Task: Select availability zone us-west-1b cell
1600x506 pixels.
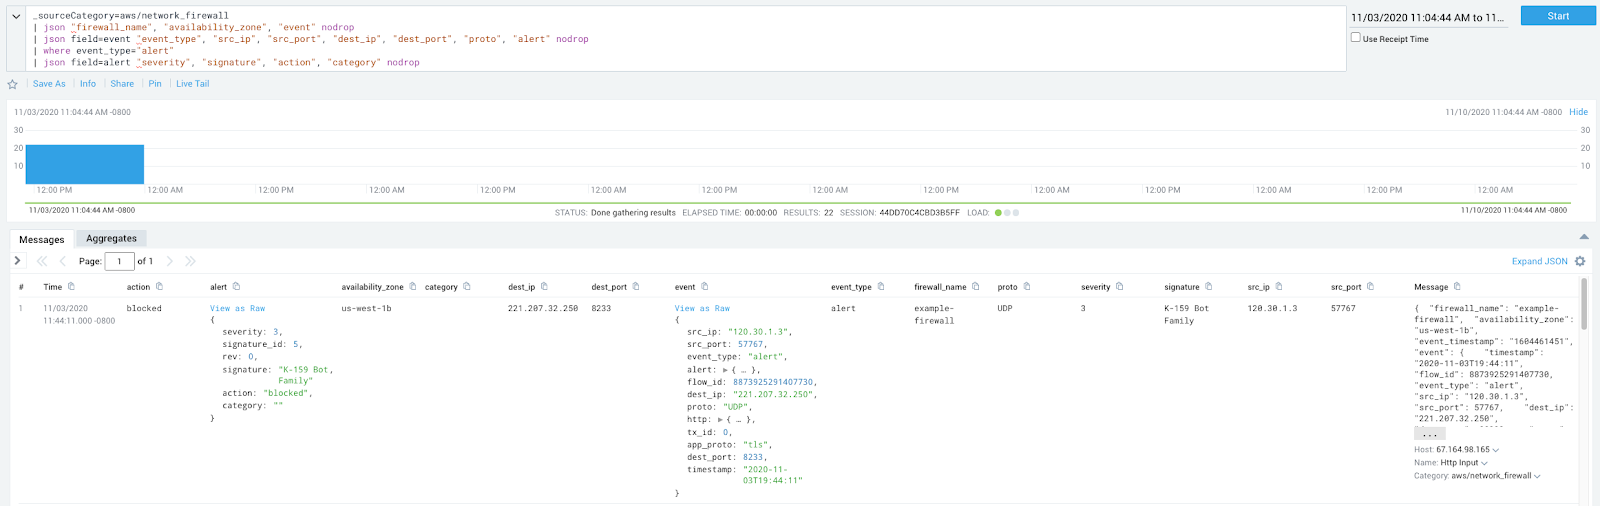Action: pos(366,309)
